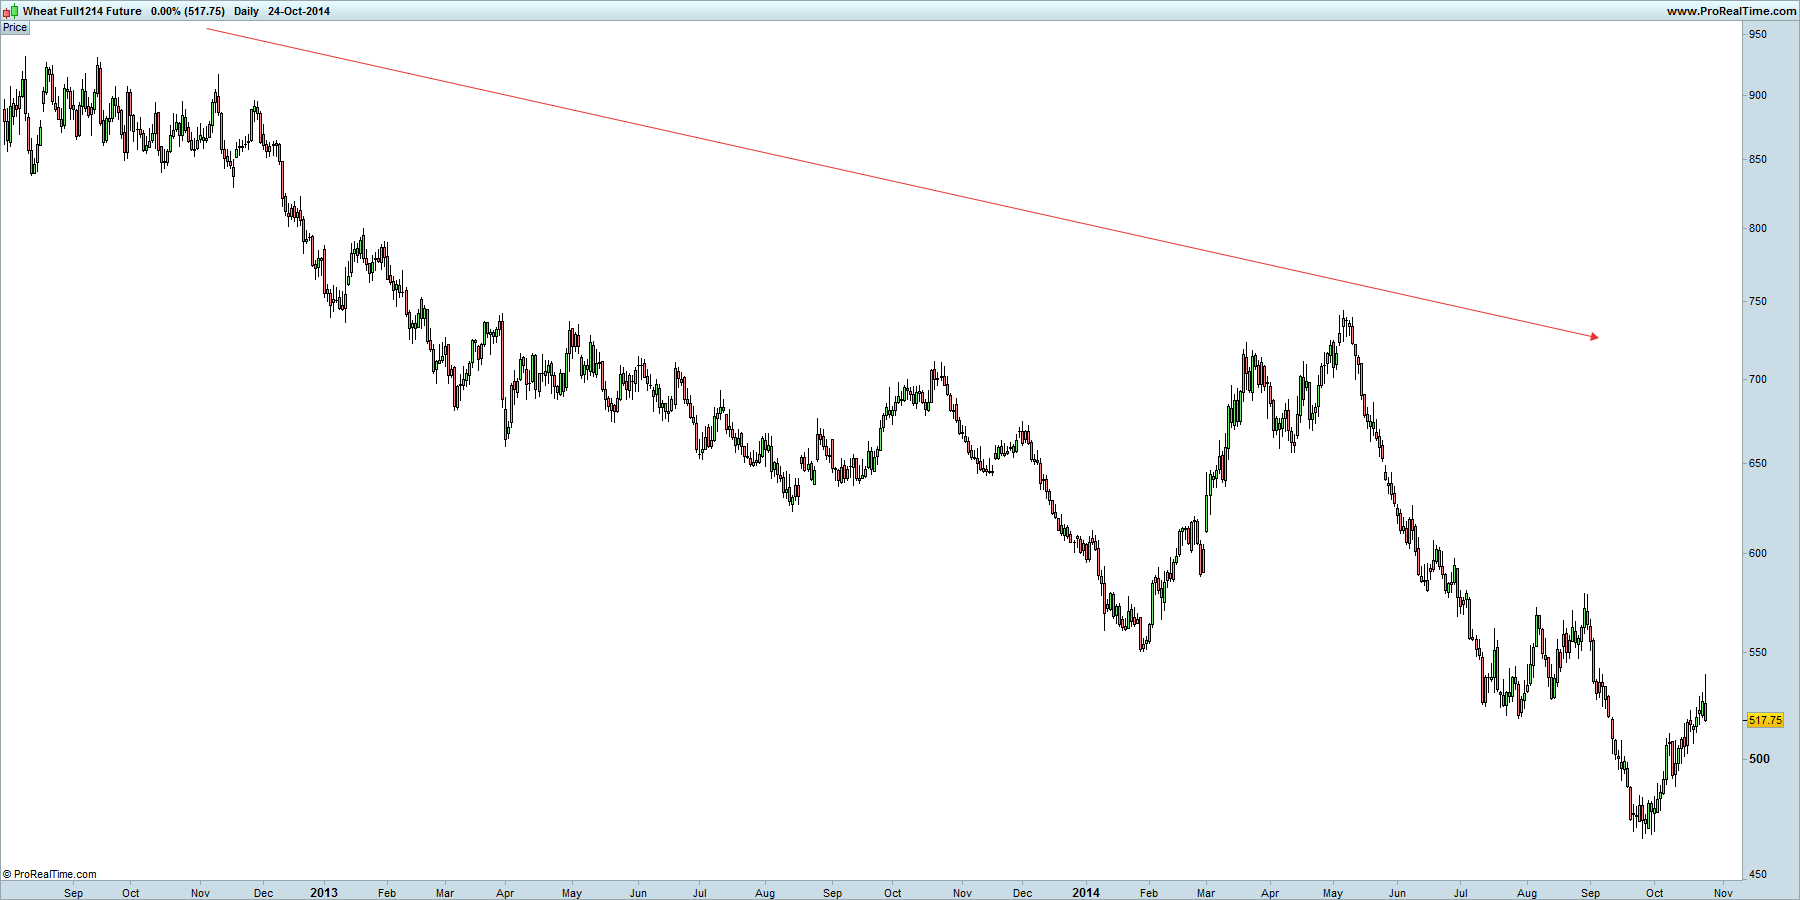Click the 550 price axis label

coord(1757,652)
